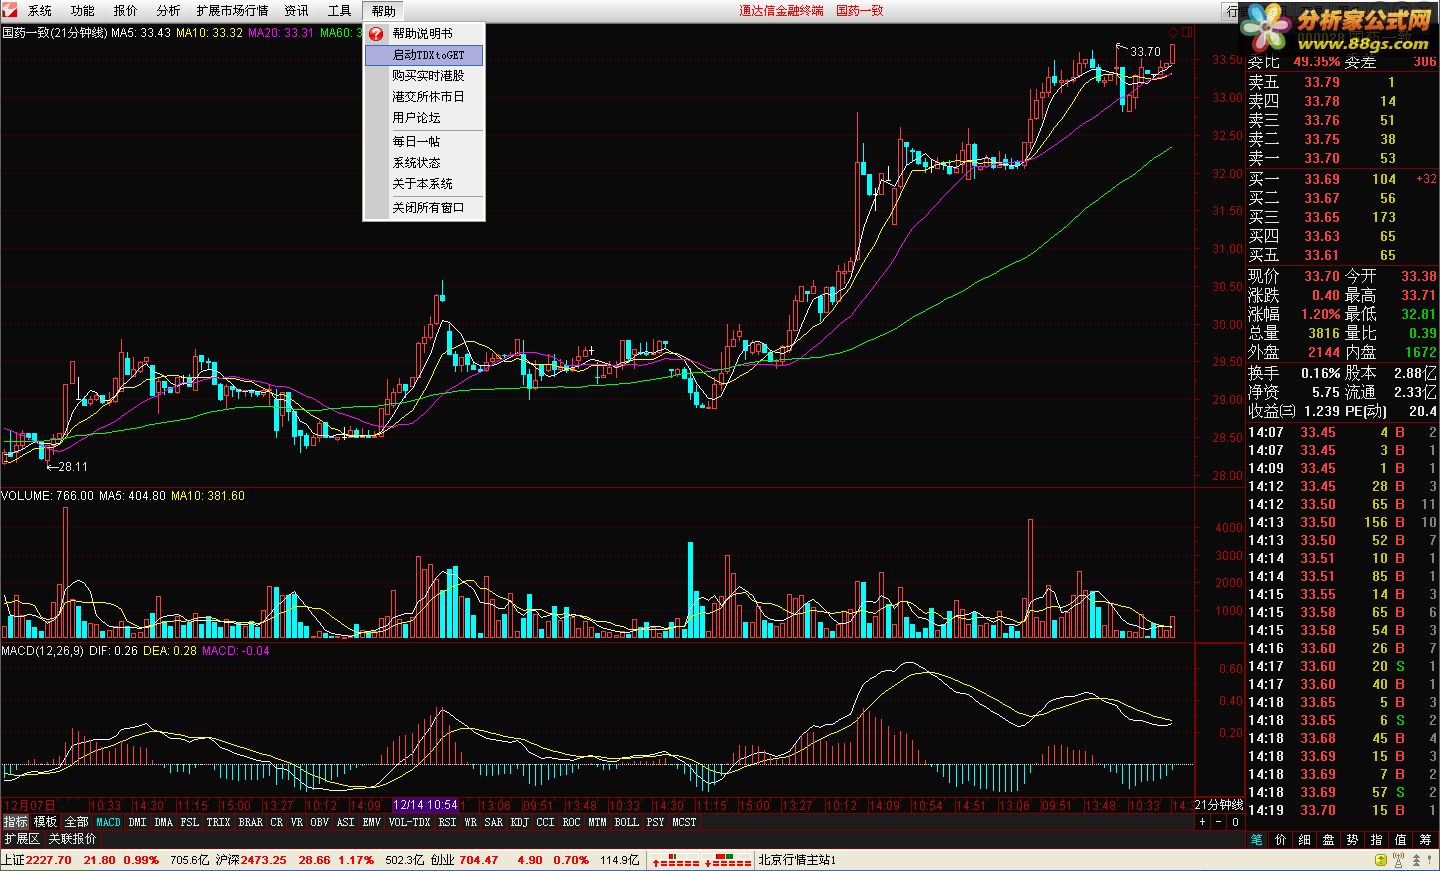Select the BOLL indicator tab
This screenshot has width=1440, height=871.
click(627, 822)
